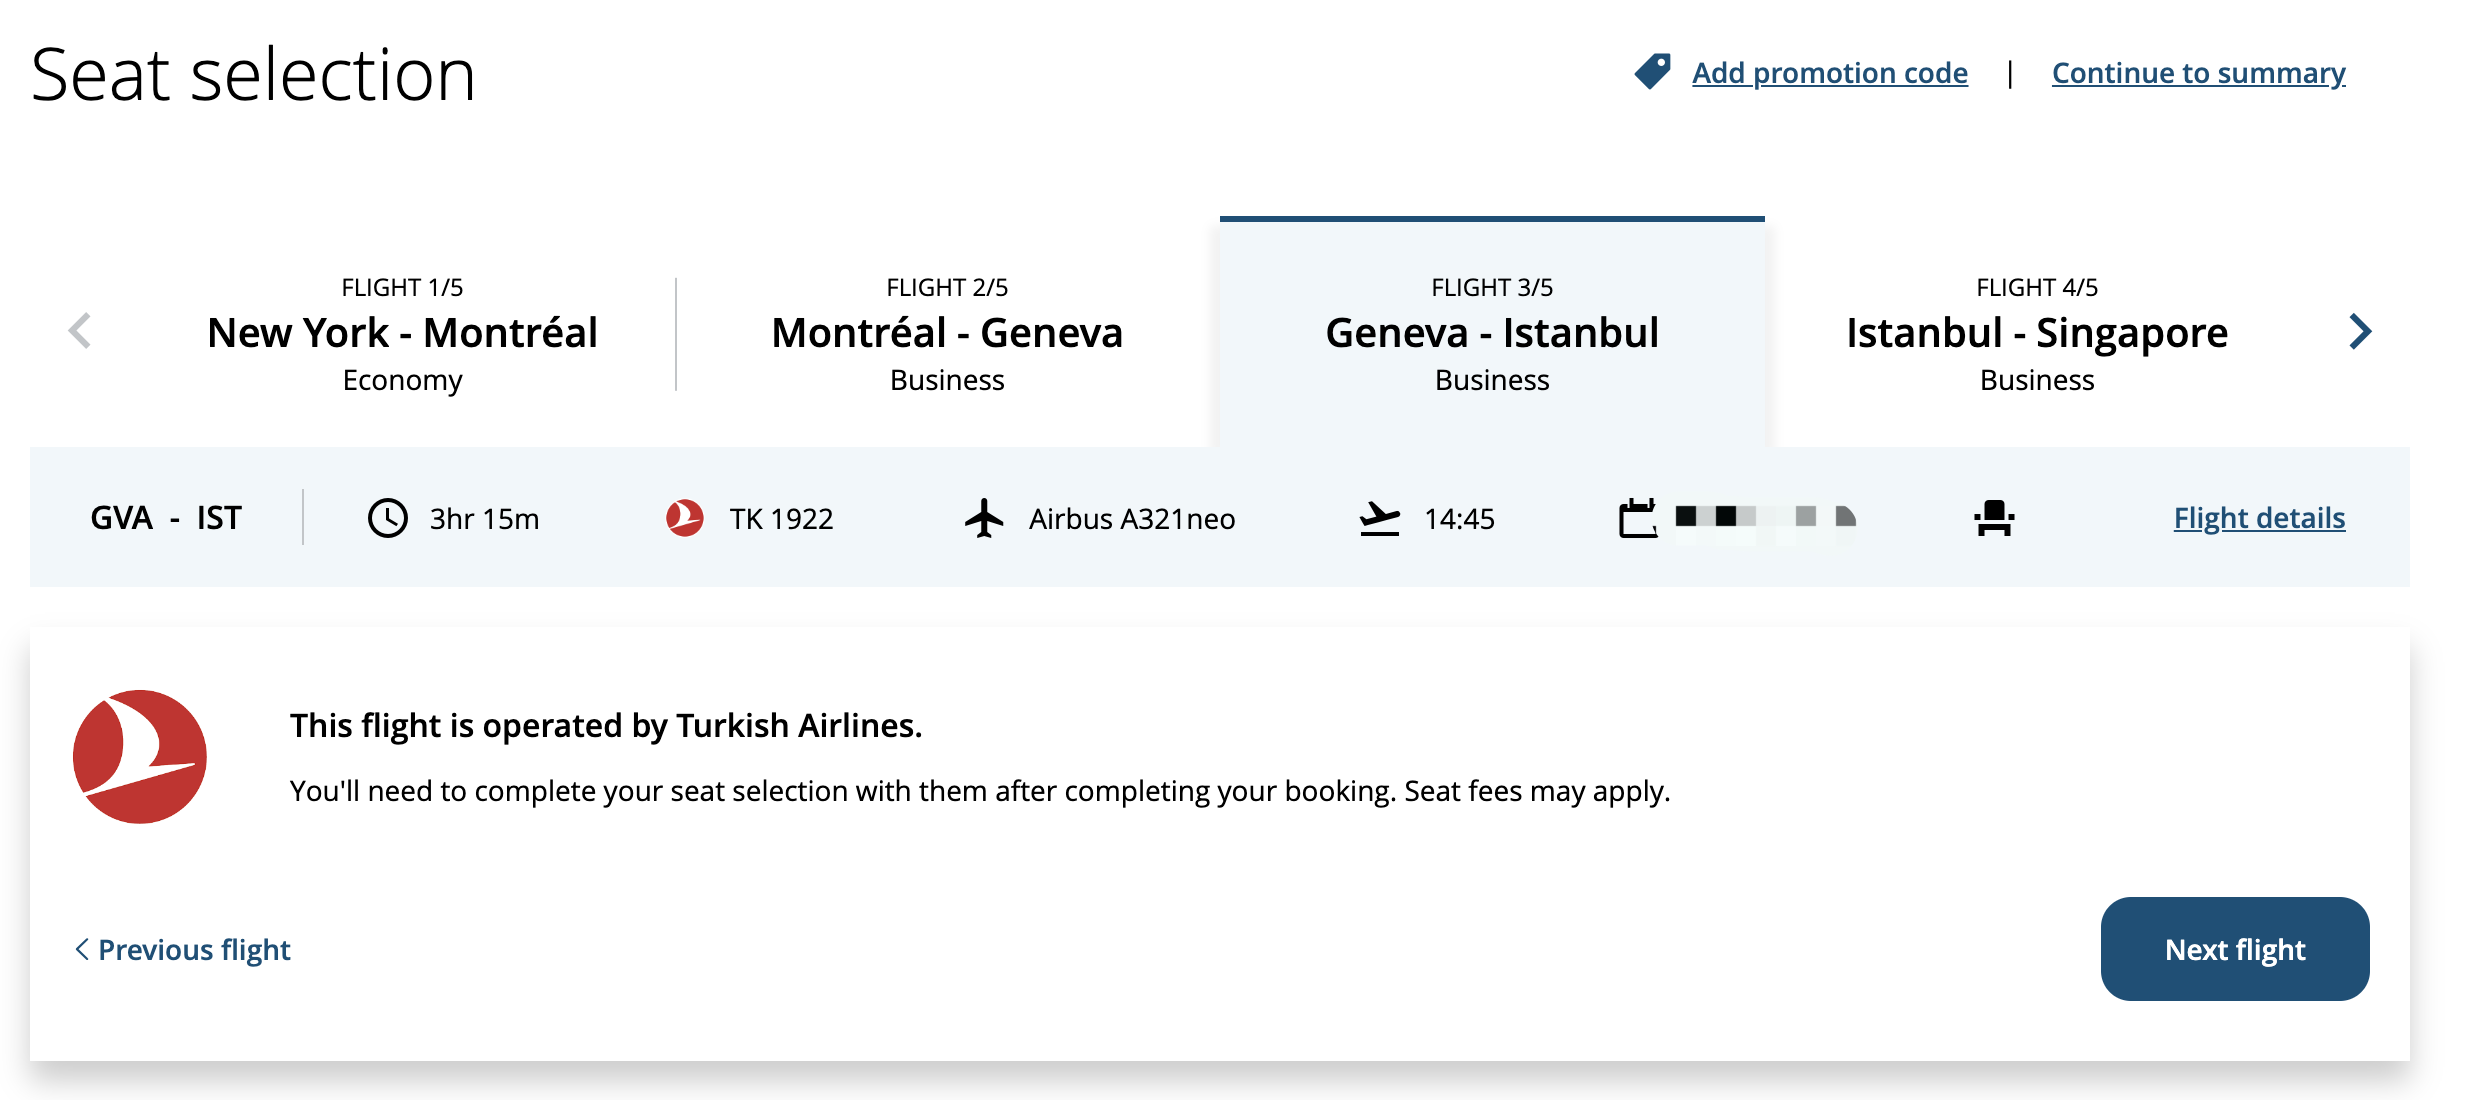Screen dimensions: 2468x1100
Task: Click the Turkish Airlines logo beside TK 1922
Action: click(685, 518)
